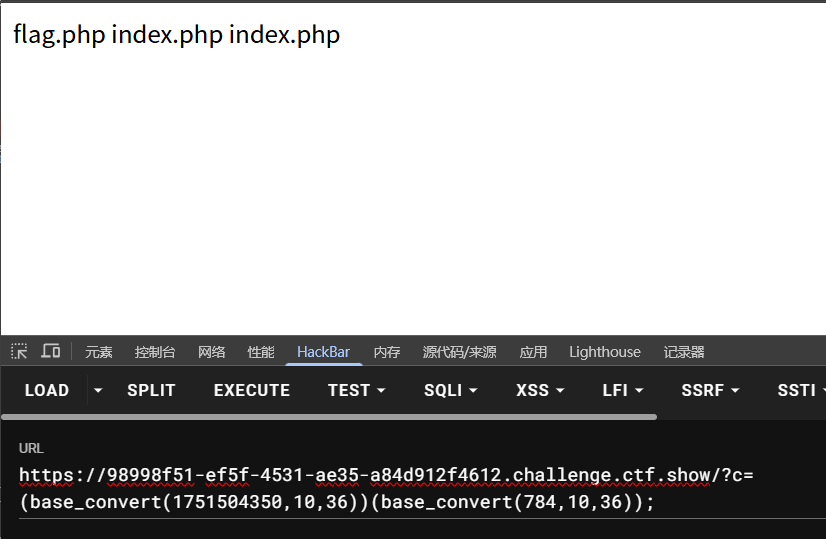
Task: Expand the arrow next to LOAD
Action: tap(98, 390)
